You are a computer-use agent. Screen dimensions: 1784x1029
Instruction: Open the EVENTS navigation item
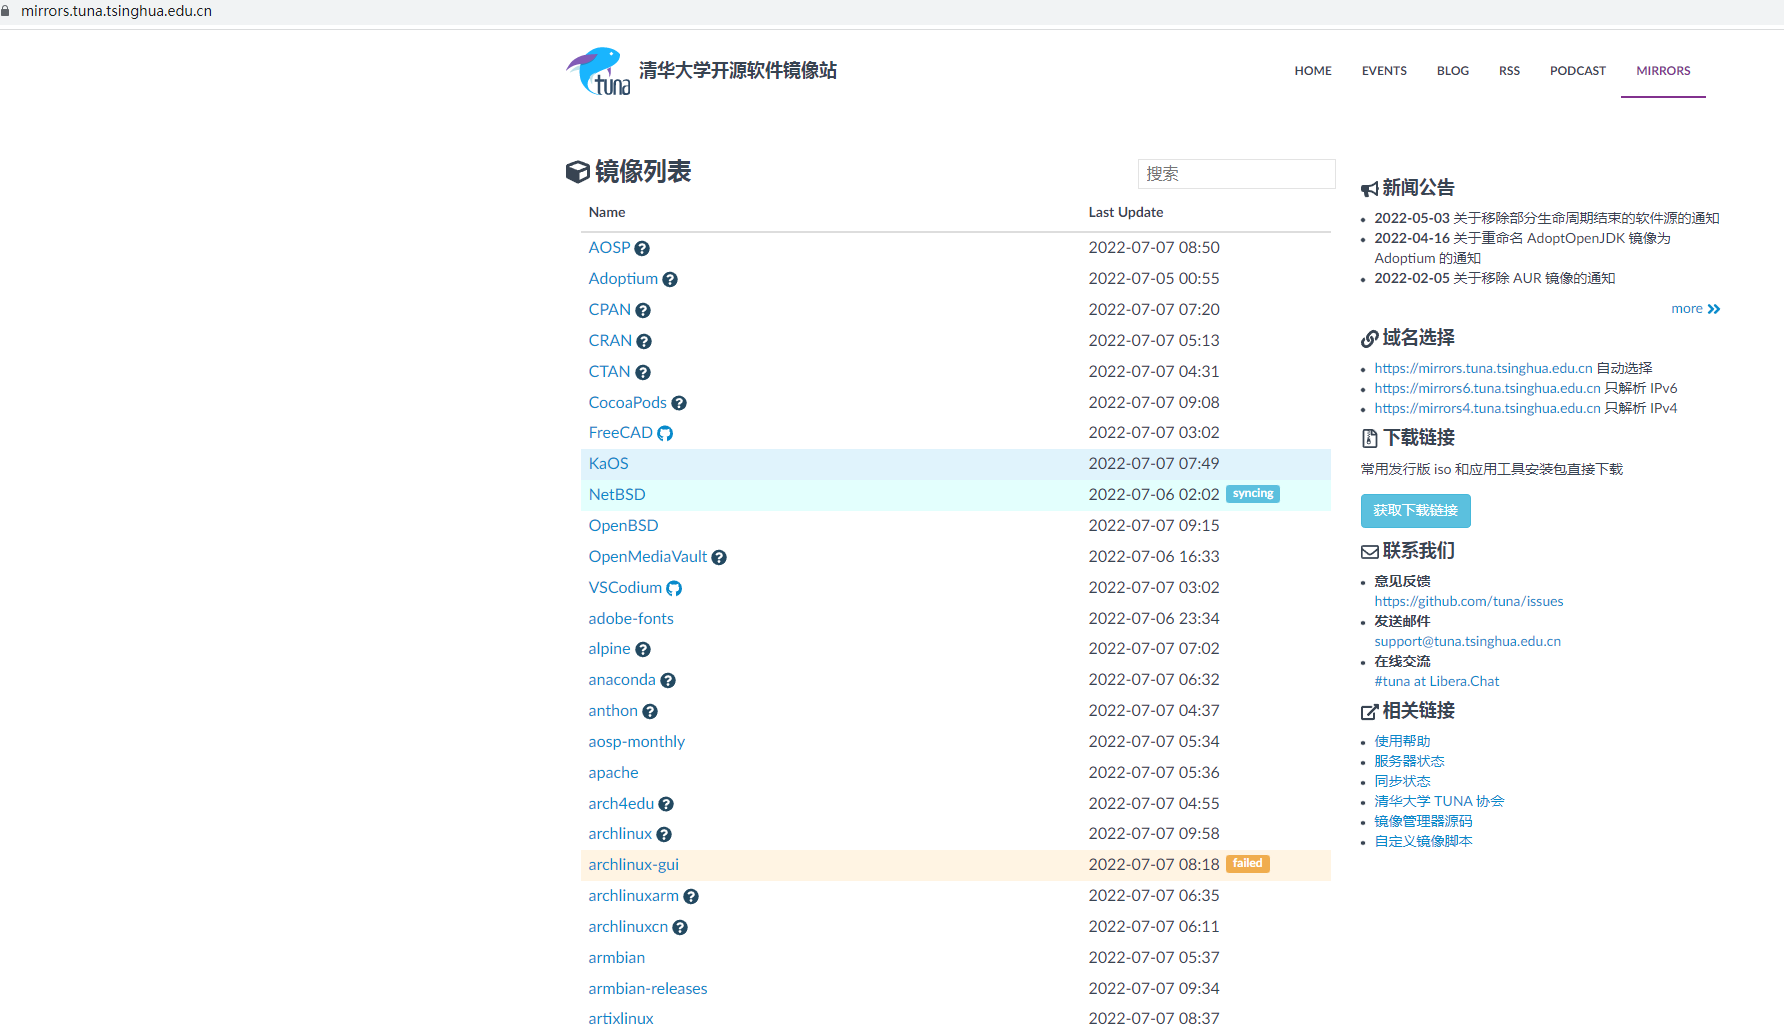[1384, 71]
